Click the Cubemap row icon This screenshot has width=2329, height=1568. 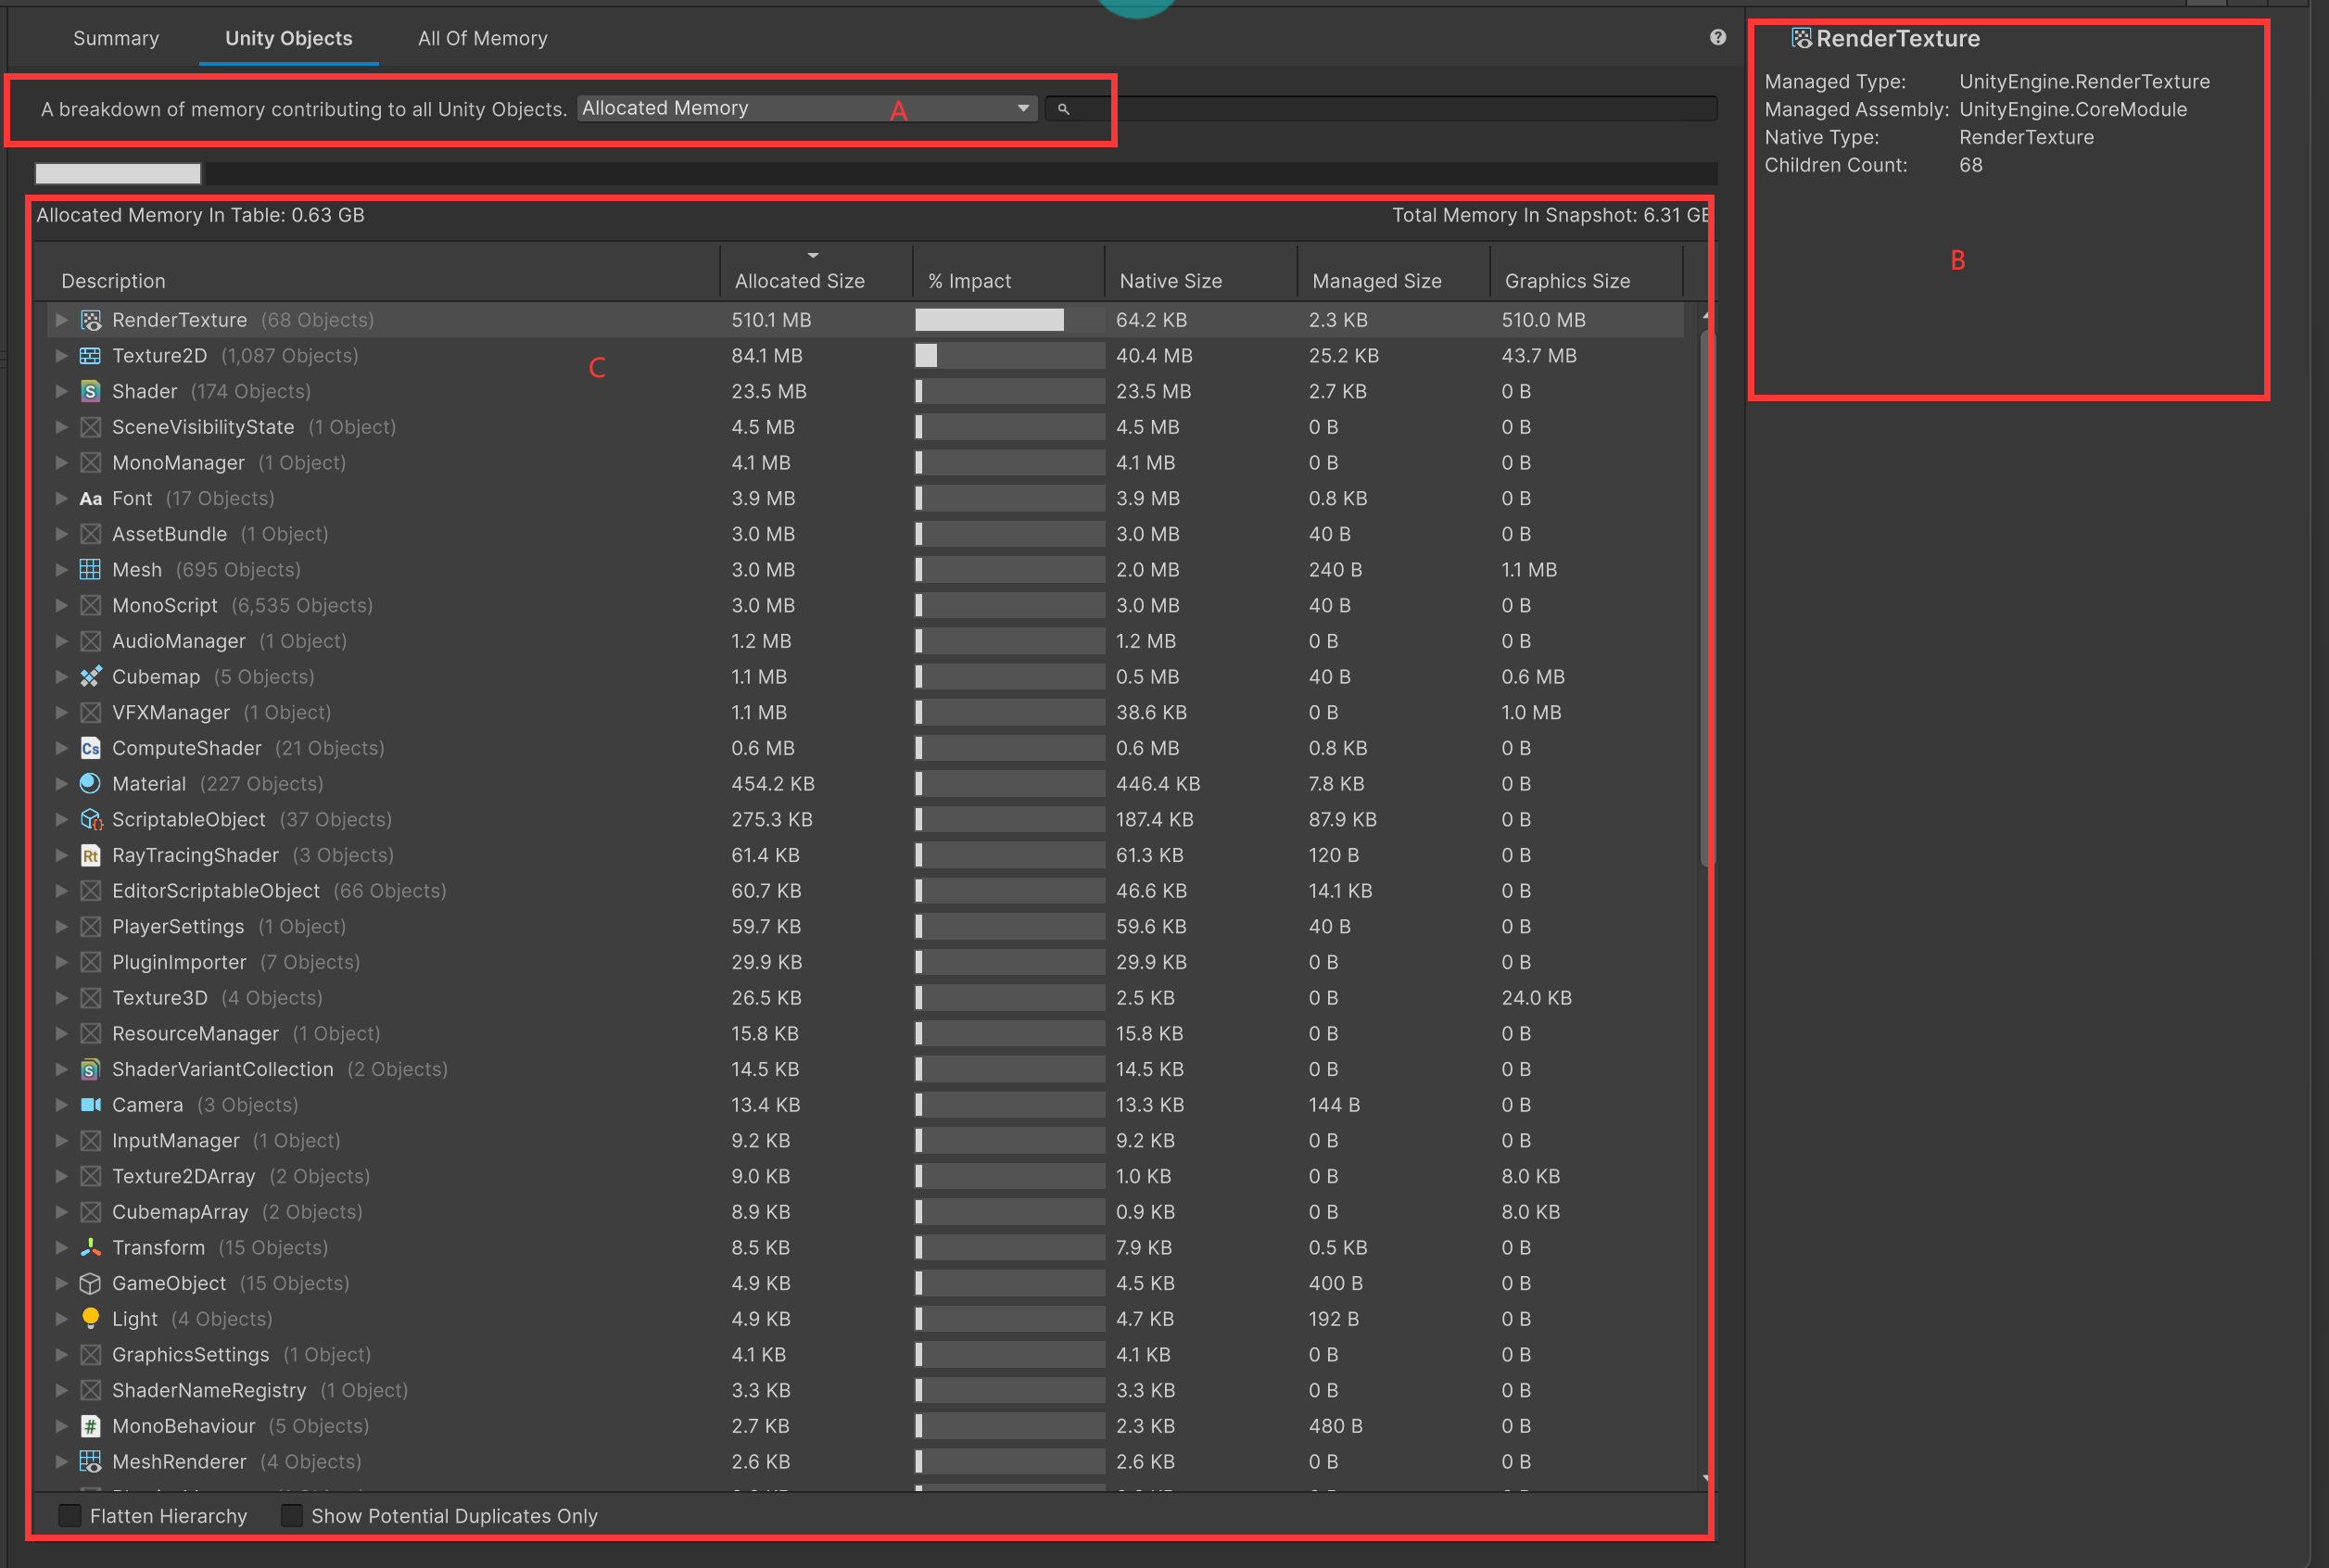click(90, 677)
